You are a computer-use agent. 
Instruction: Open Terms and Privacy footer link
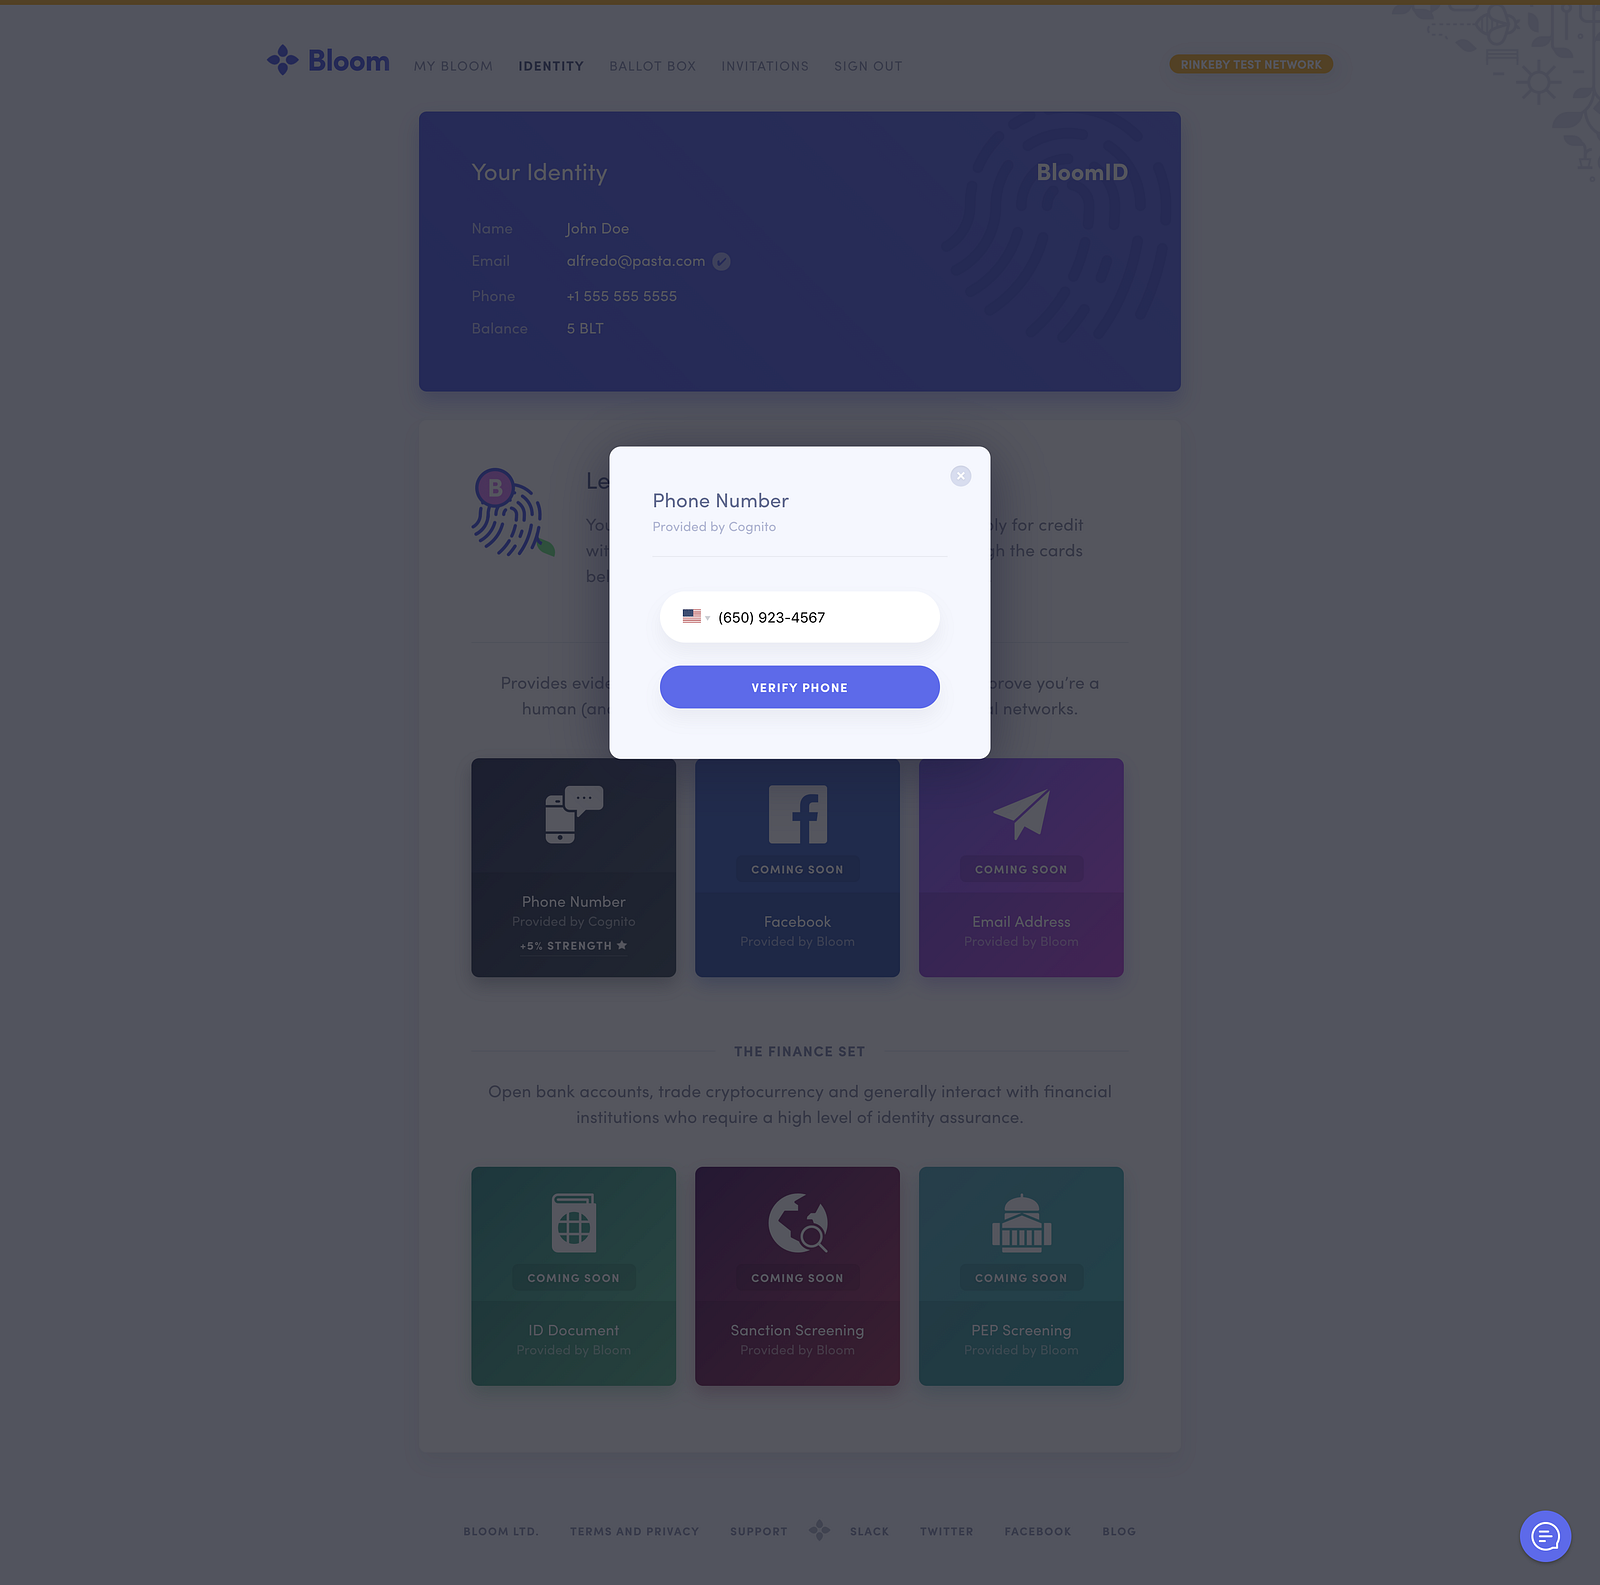(635, 1532)
